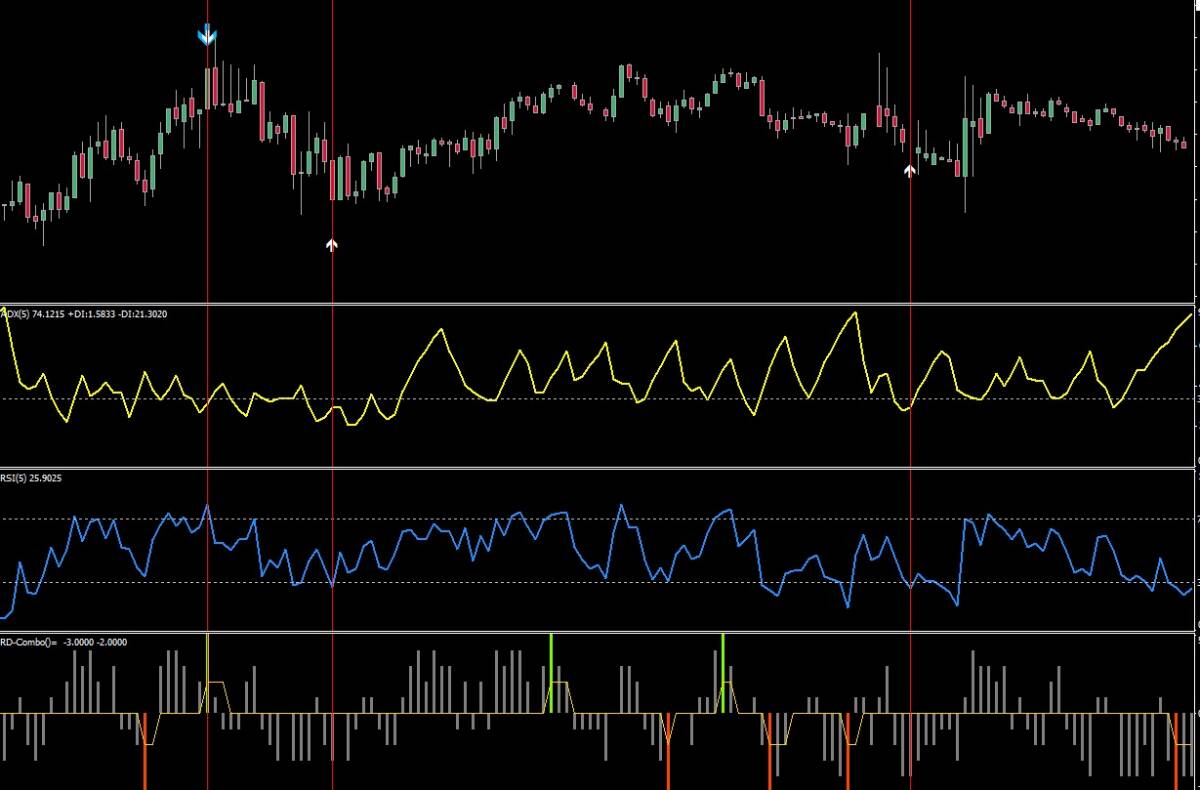
Task: Click the blue double-down sell arrow above candles
Action: (x=207, y=36)
